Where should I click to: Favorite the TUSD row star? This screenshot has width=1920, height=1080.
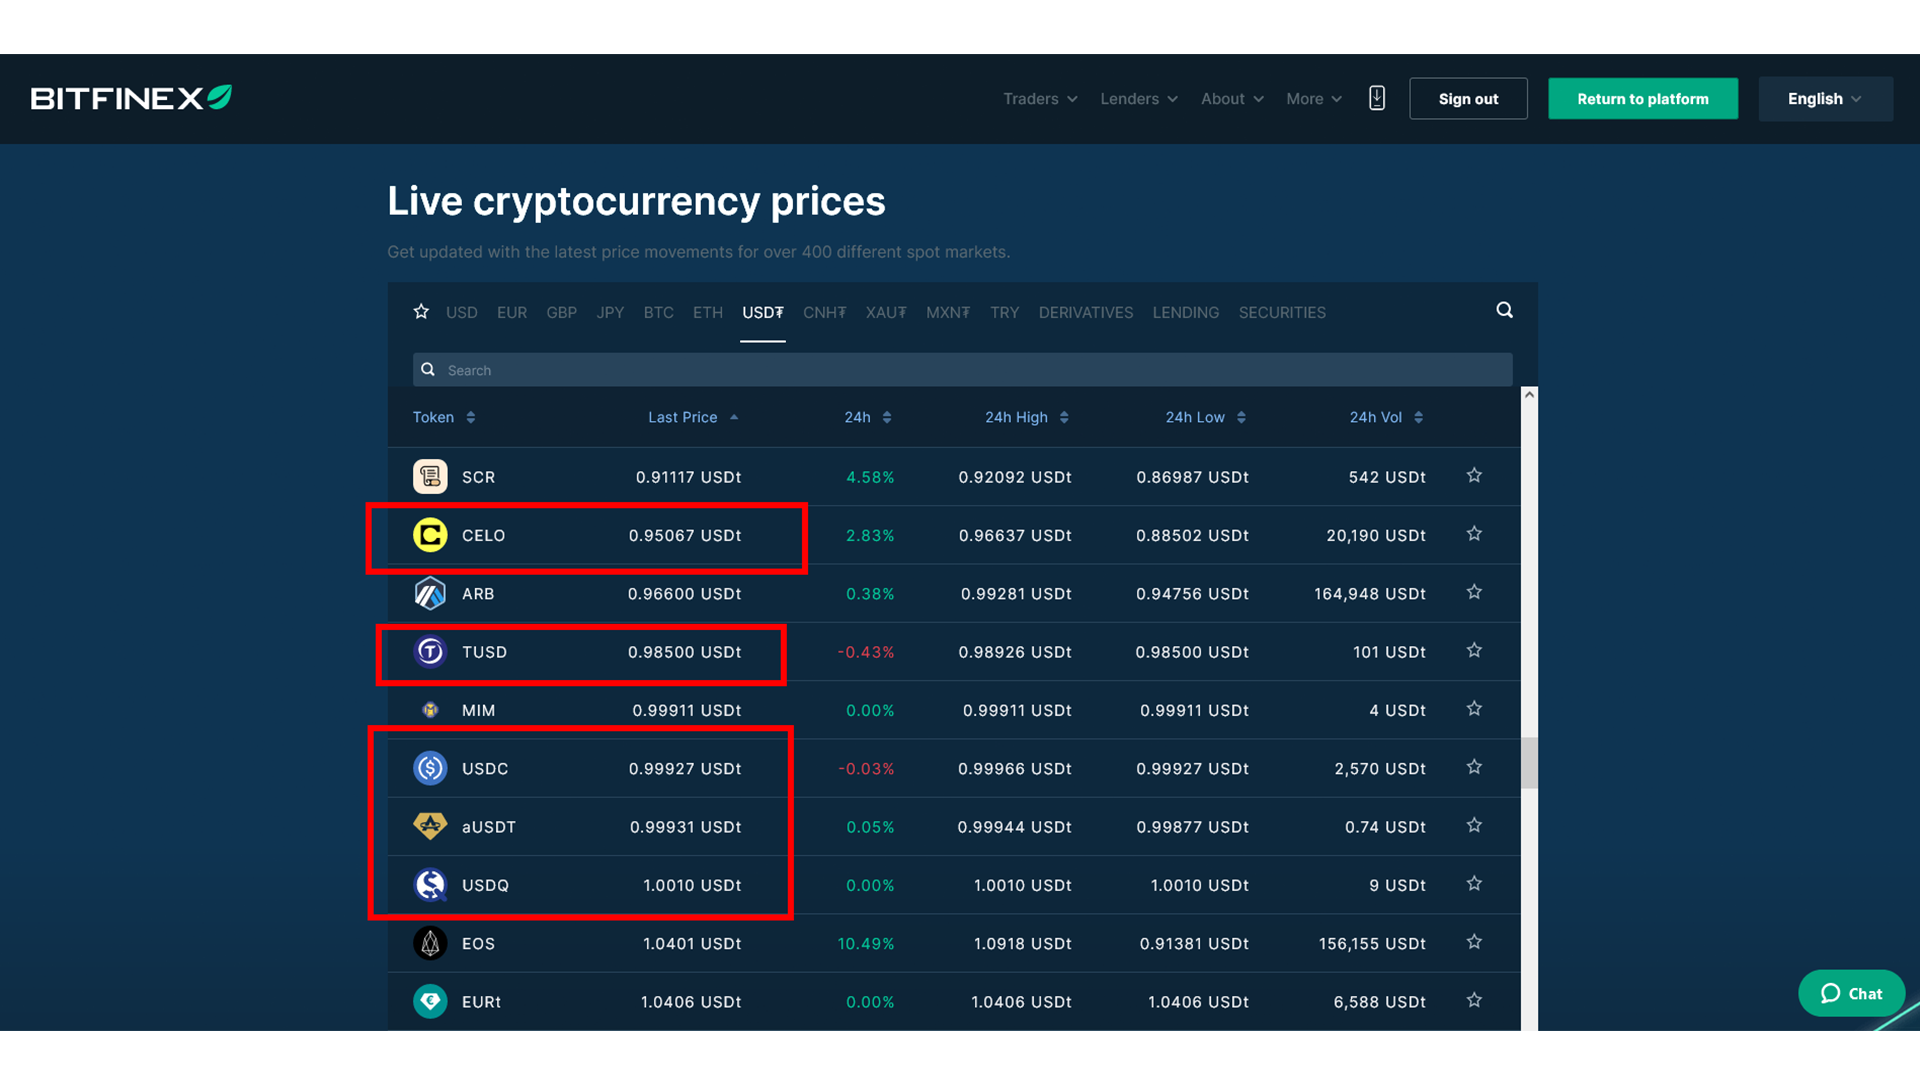click(x=1474, y=651)
